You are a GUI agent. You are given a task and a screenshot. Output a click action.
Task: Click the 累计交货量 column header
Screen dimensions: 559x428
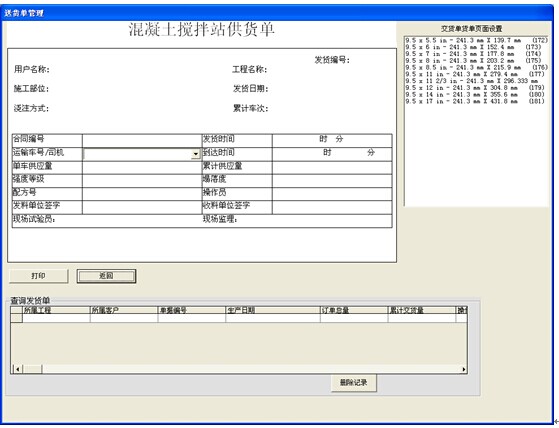point(422,310)
